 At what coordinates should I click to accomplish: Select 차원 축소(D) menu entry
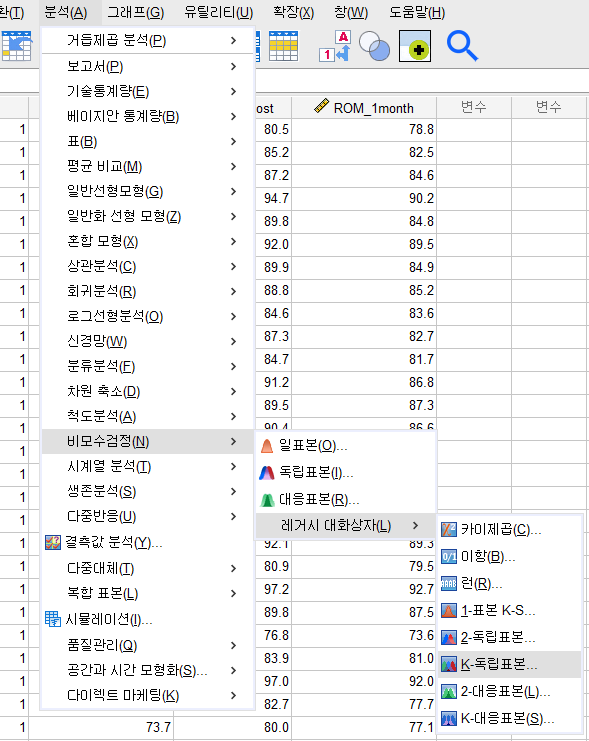click(x=148, y=391)
